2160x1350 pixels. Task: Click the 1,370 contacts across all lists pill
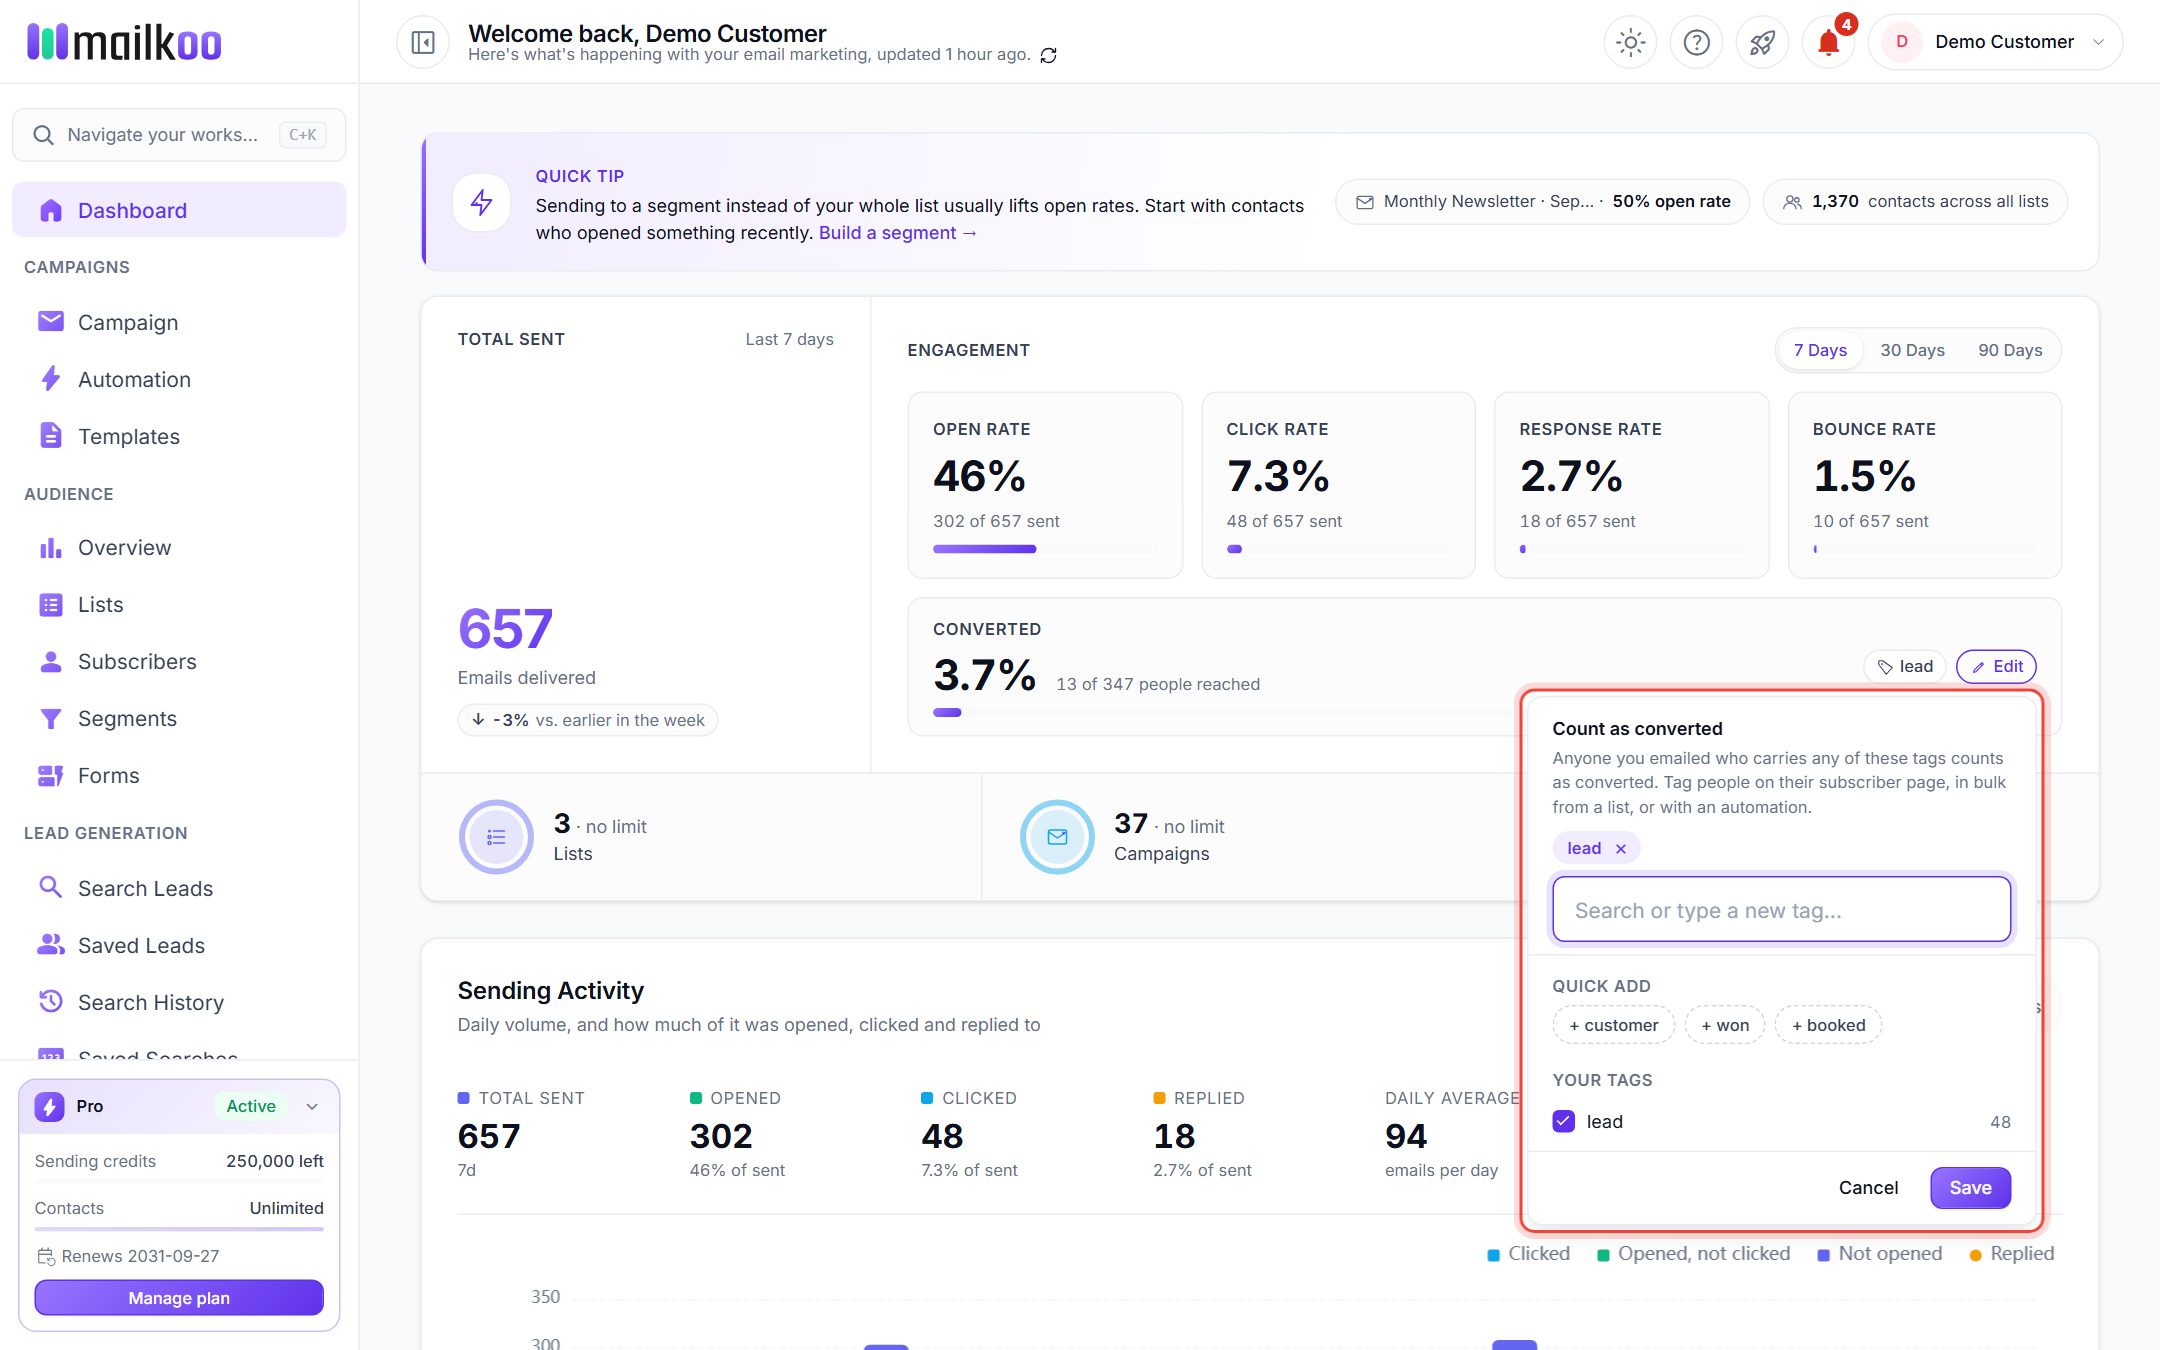(1915, 201)
